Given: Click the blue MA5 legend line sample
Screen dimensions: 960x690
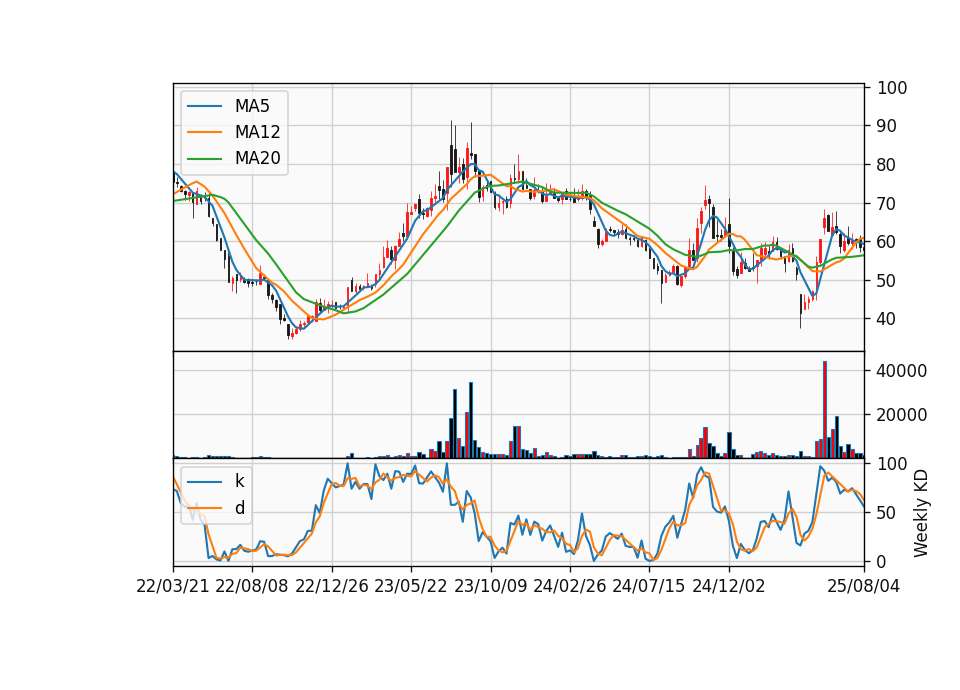Looking at the screenshot, I should (x=204, y=107).
